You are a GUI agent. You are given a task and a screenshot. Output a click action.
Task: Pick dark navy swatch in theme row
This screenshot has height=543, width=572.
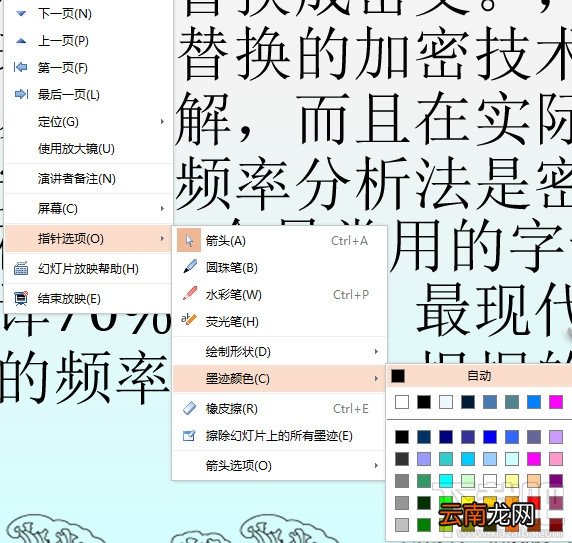pyautogui.click(x=468, y=402)
